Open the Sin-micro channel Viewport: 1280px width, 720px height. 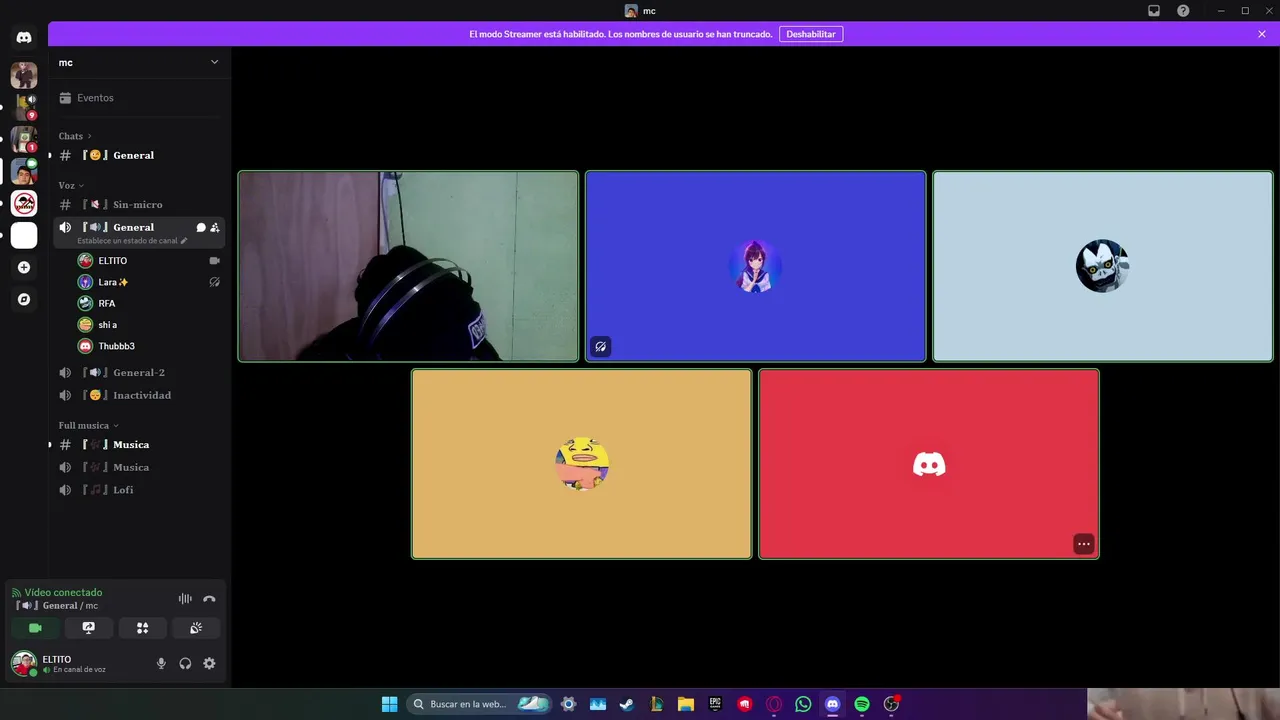[138, 204]
